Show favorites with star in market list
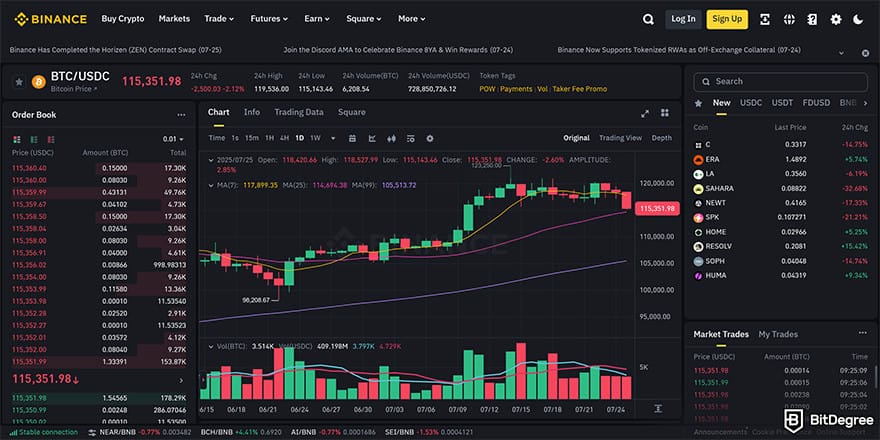880x440 pixels. [698, 103]
